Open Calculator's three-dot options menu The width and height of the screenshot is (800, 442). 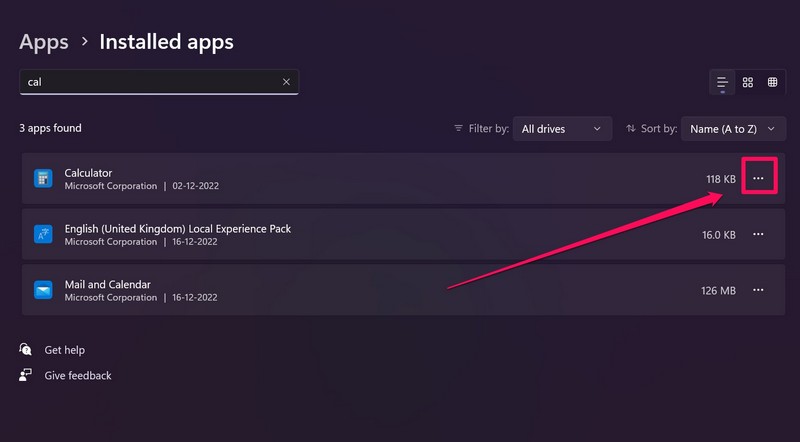pyautogui.click(x=758, y=179)
